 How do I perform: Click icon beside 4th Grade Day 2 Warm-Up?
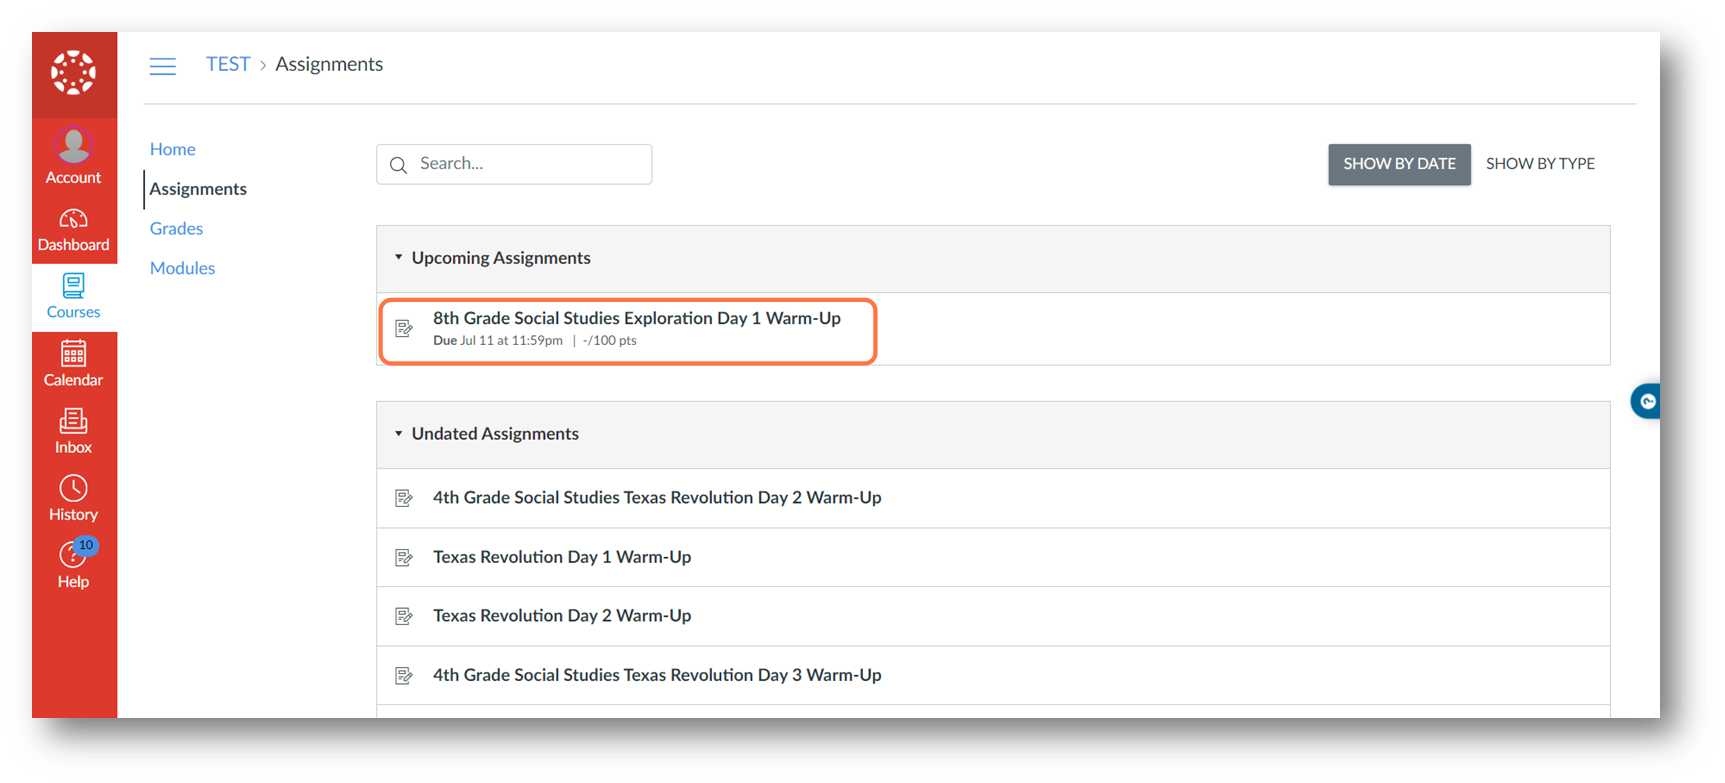[x=404, y=498]
